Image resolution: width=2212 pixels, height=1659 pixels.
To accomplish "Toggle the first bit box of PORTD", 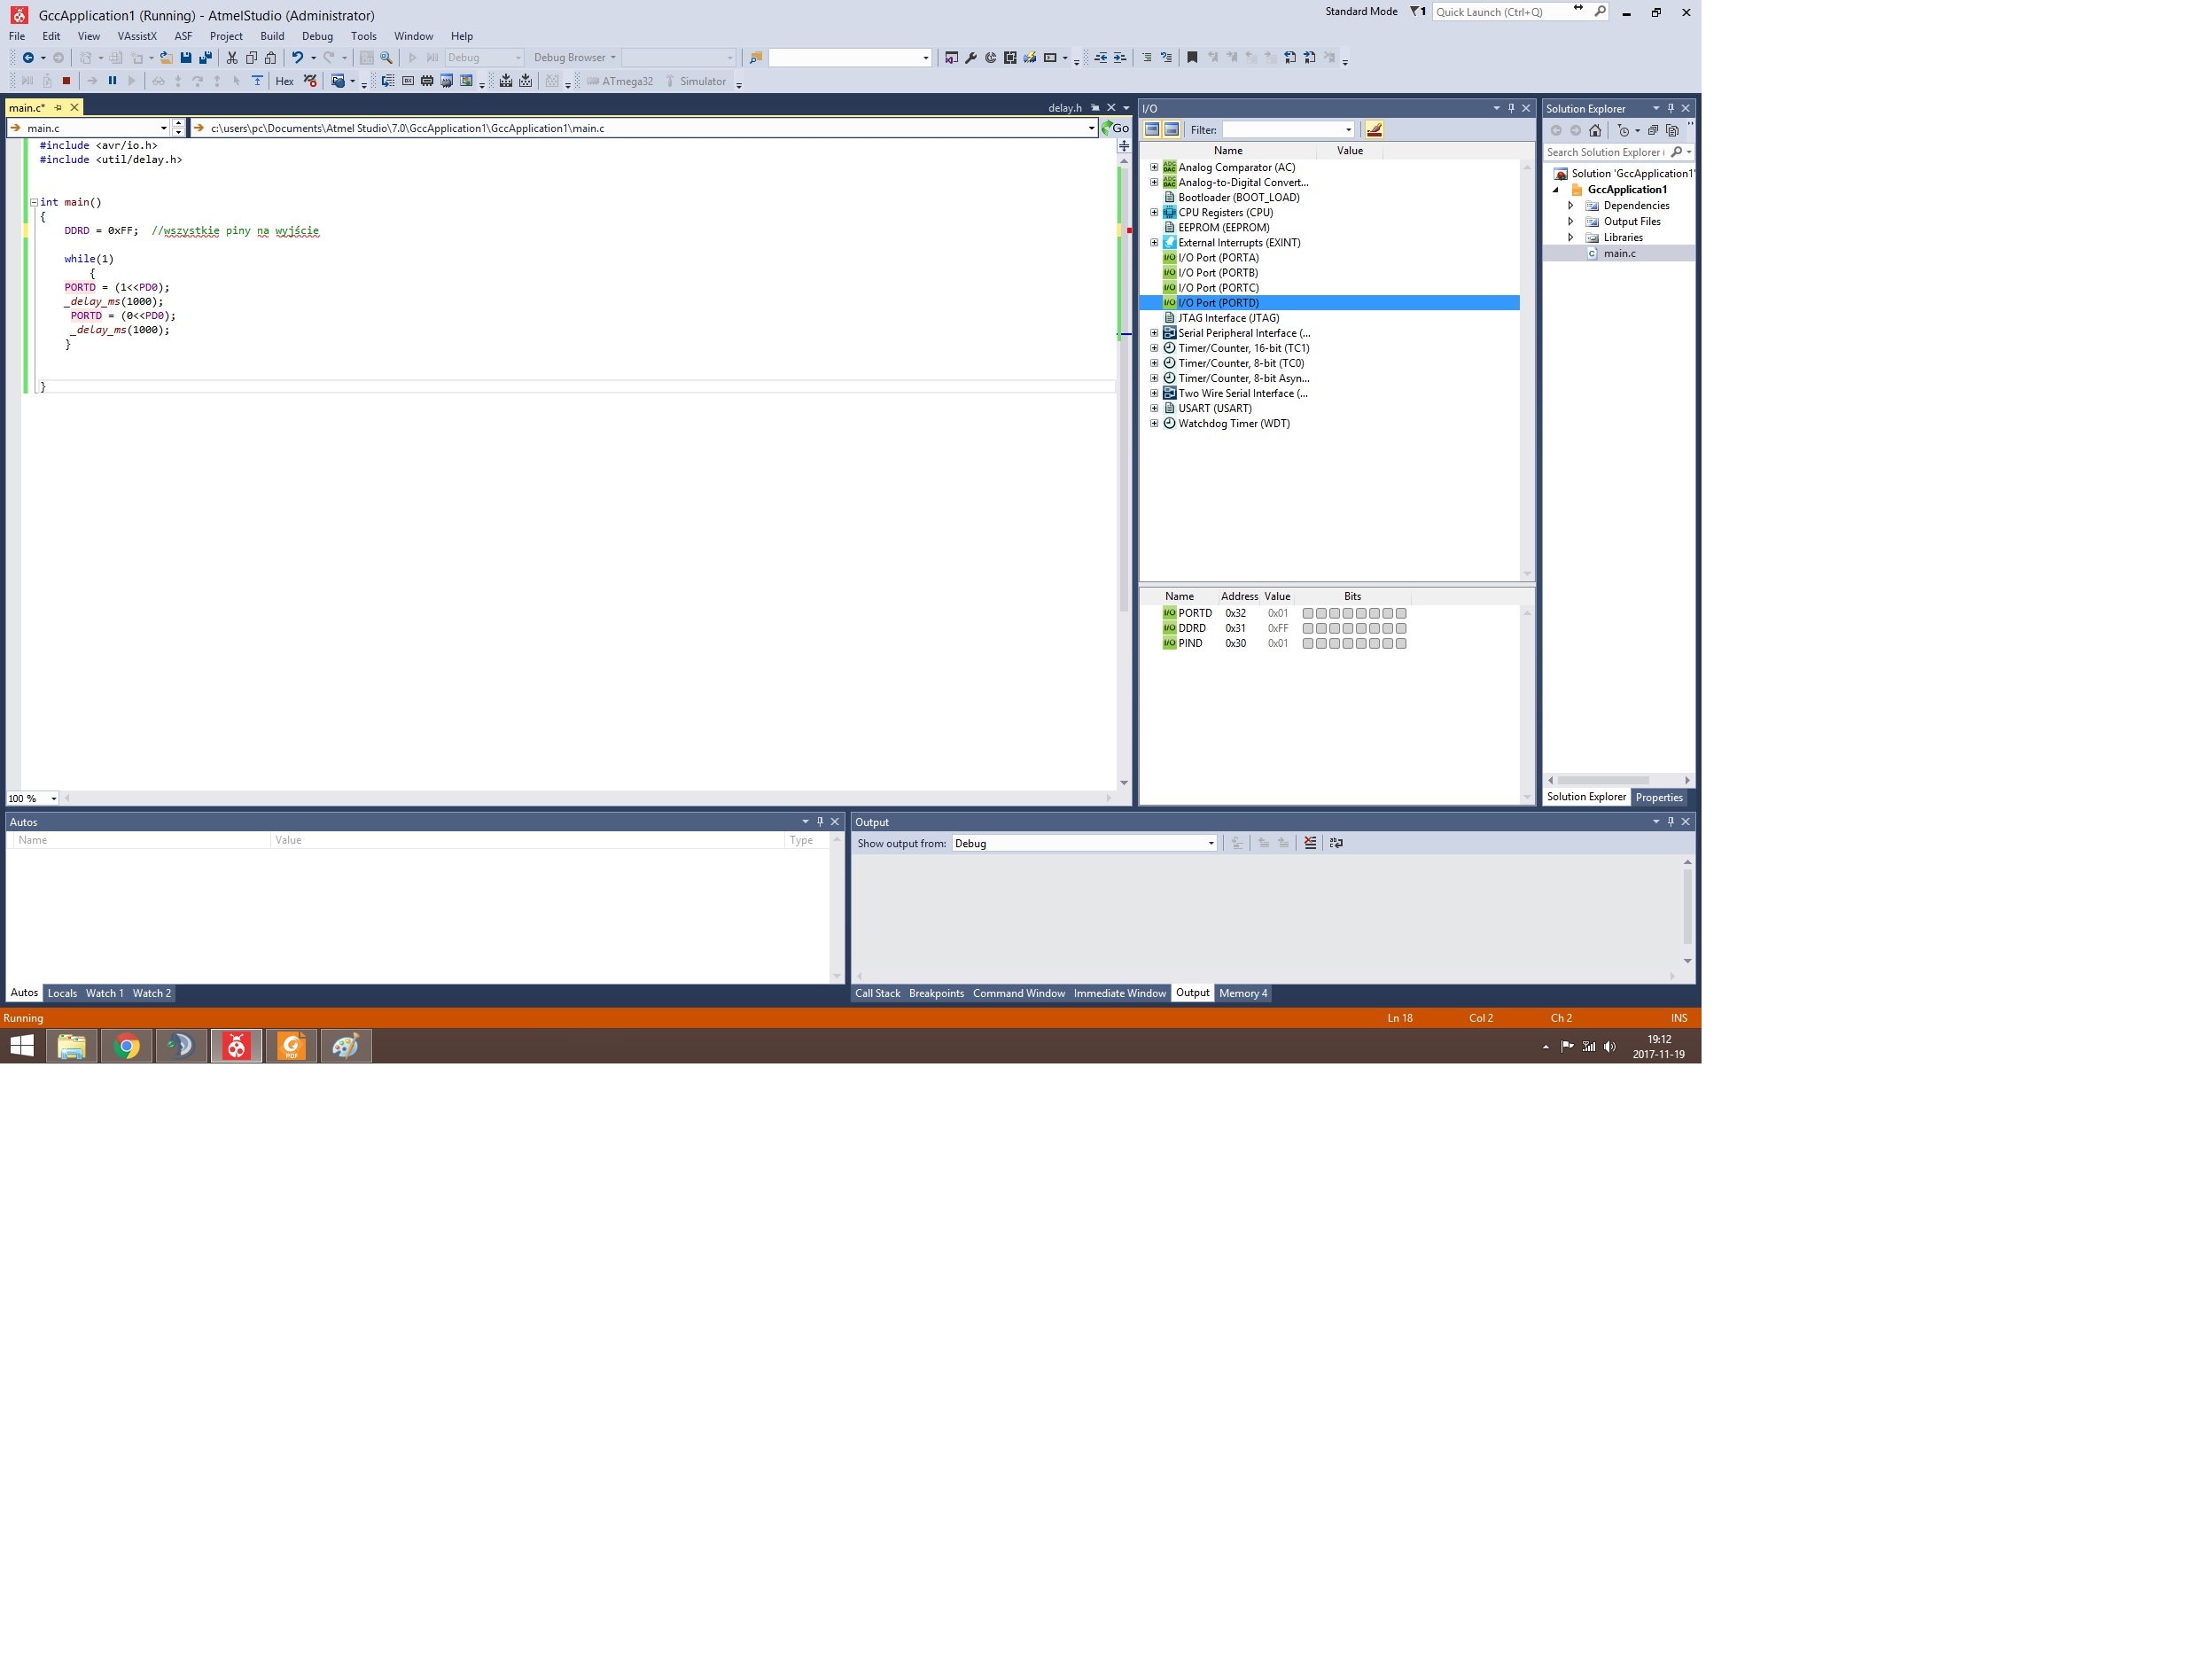I will [x=1308, y=613].
